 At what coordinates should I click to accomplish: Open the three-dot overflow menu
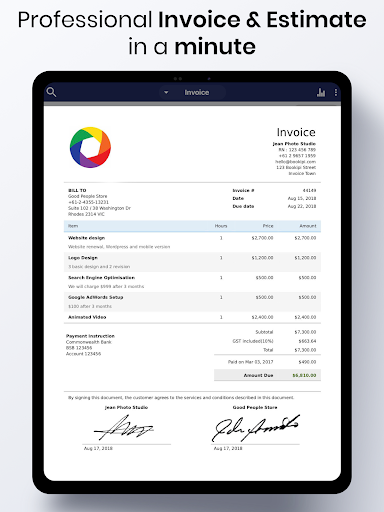click(x=336, y=92)
